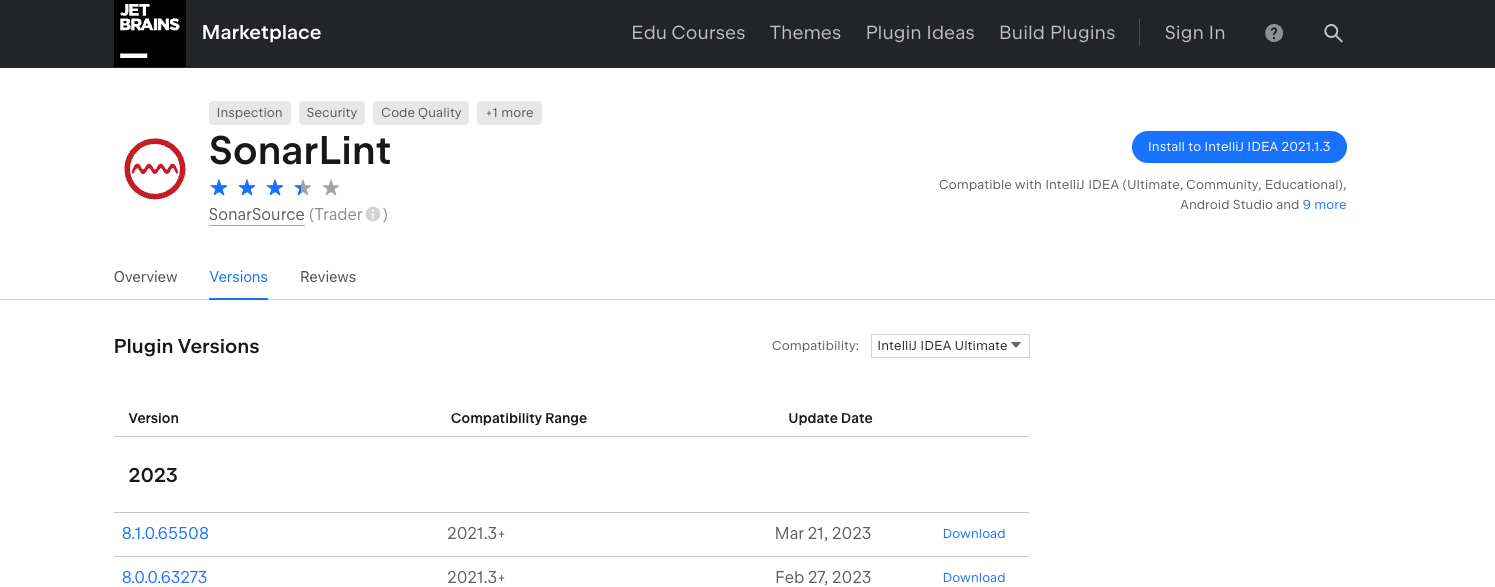The image size is (1495, 587).
Task: Open the search magnifier icon
Action: click(1333, 33)
